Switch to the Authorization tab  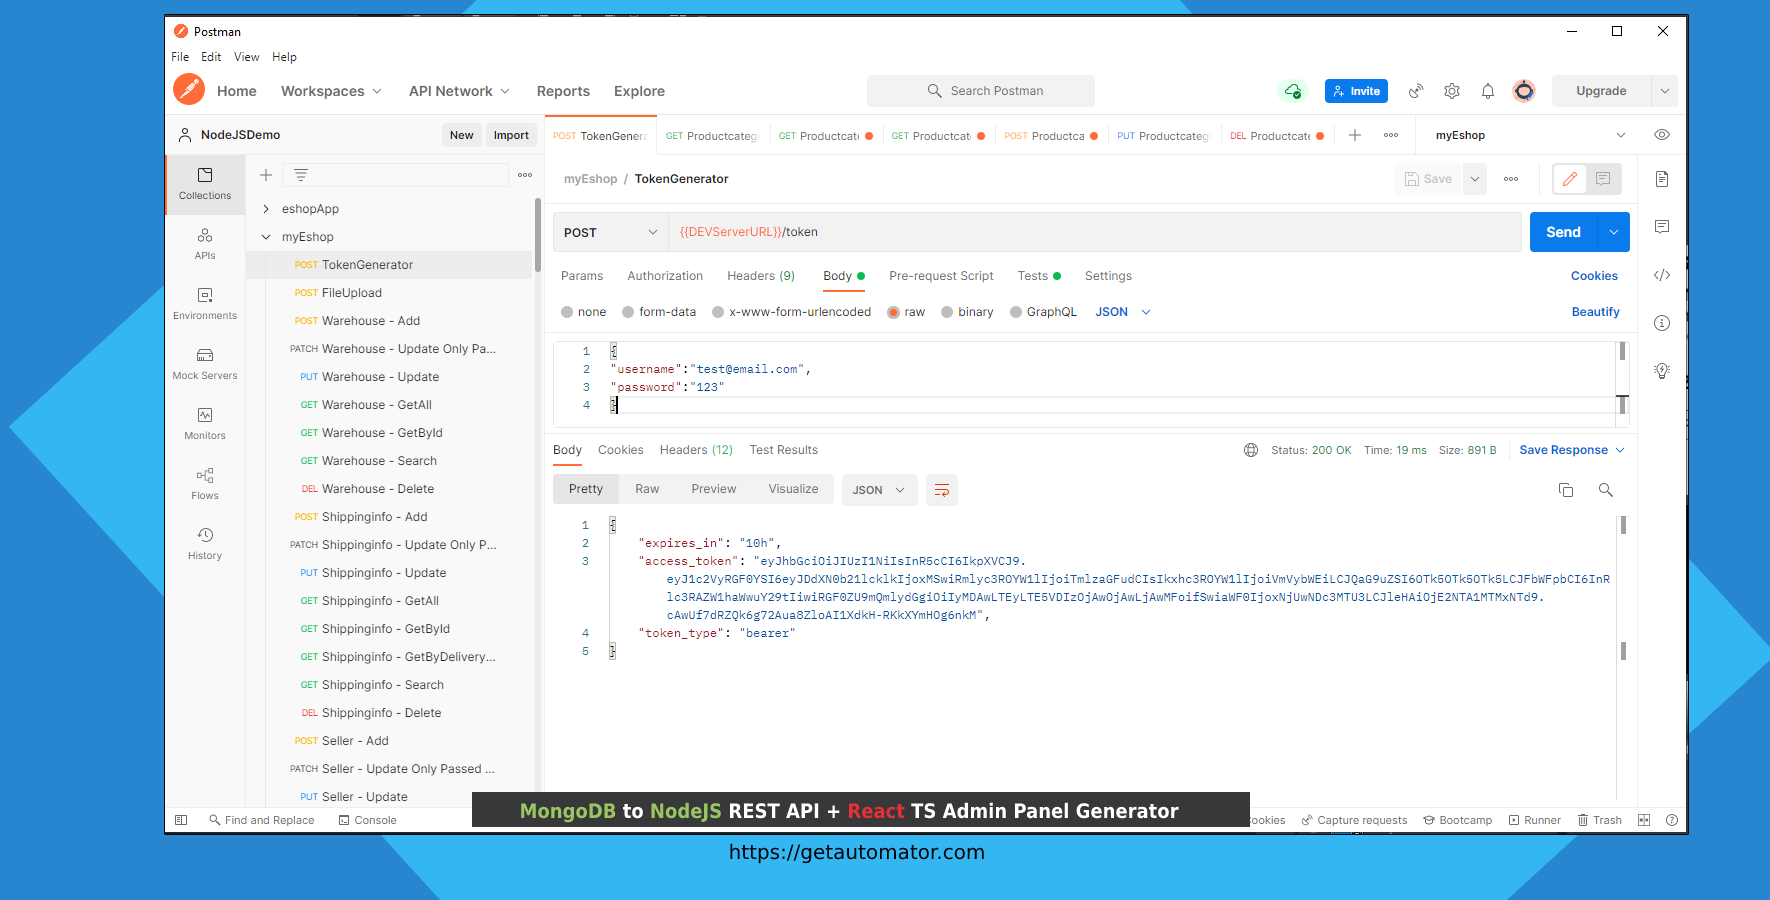tap(665, 276)
